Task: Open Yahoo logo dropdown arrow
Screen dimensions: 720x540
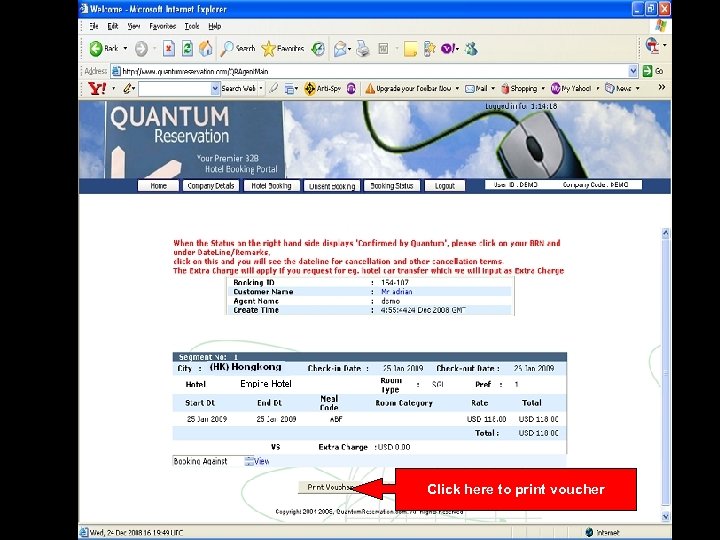Action: 113,88
